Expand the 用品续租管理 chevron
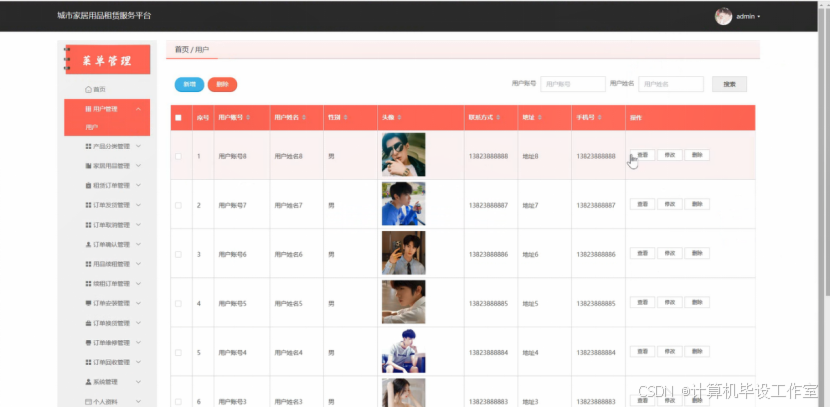 (x=138, y=264)
